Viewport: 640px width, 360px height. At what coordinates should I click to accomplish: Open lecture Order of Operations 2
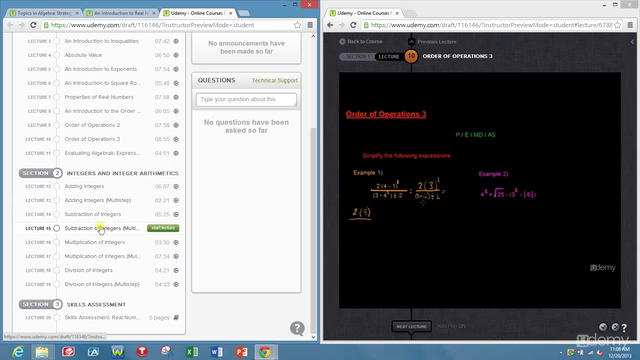tap(92, 125)
